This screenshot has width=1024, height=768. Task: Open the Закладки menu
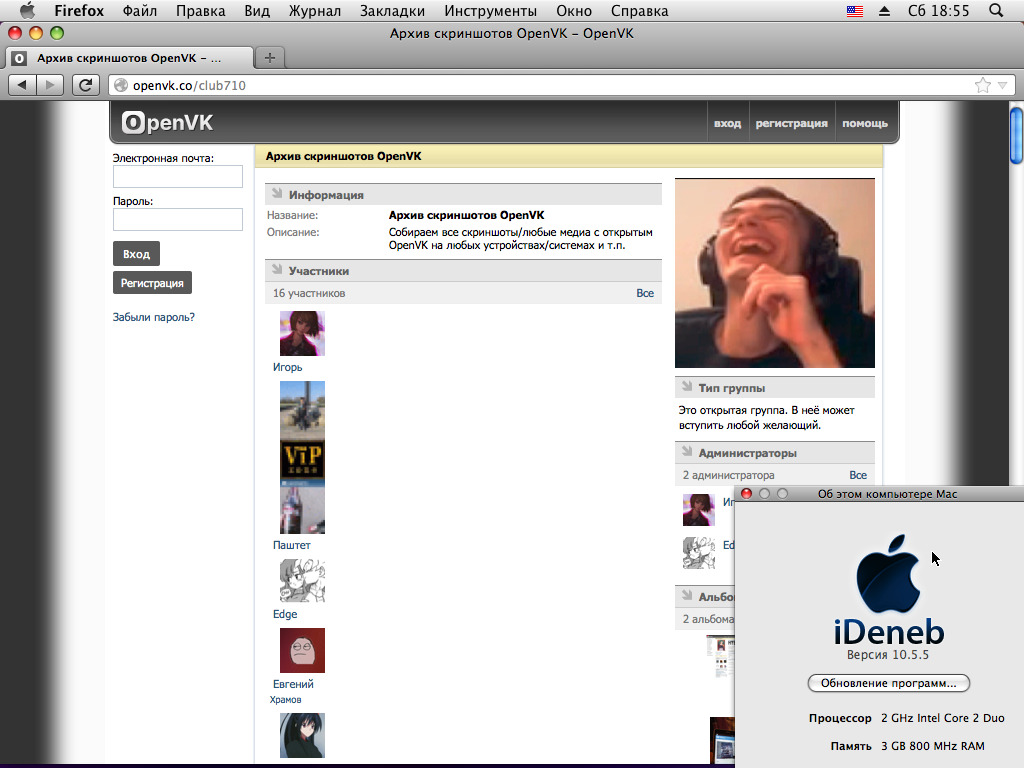click(x=392, y=11)
